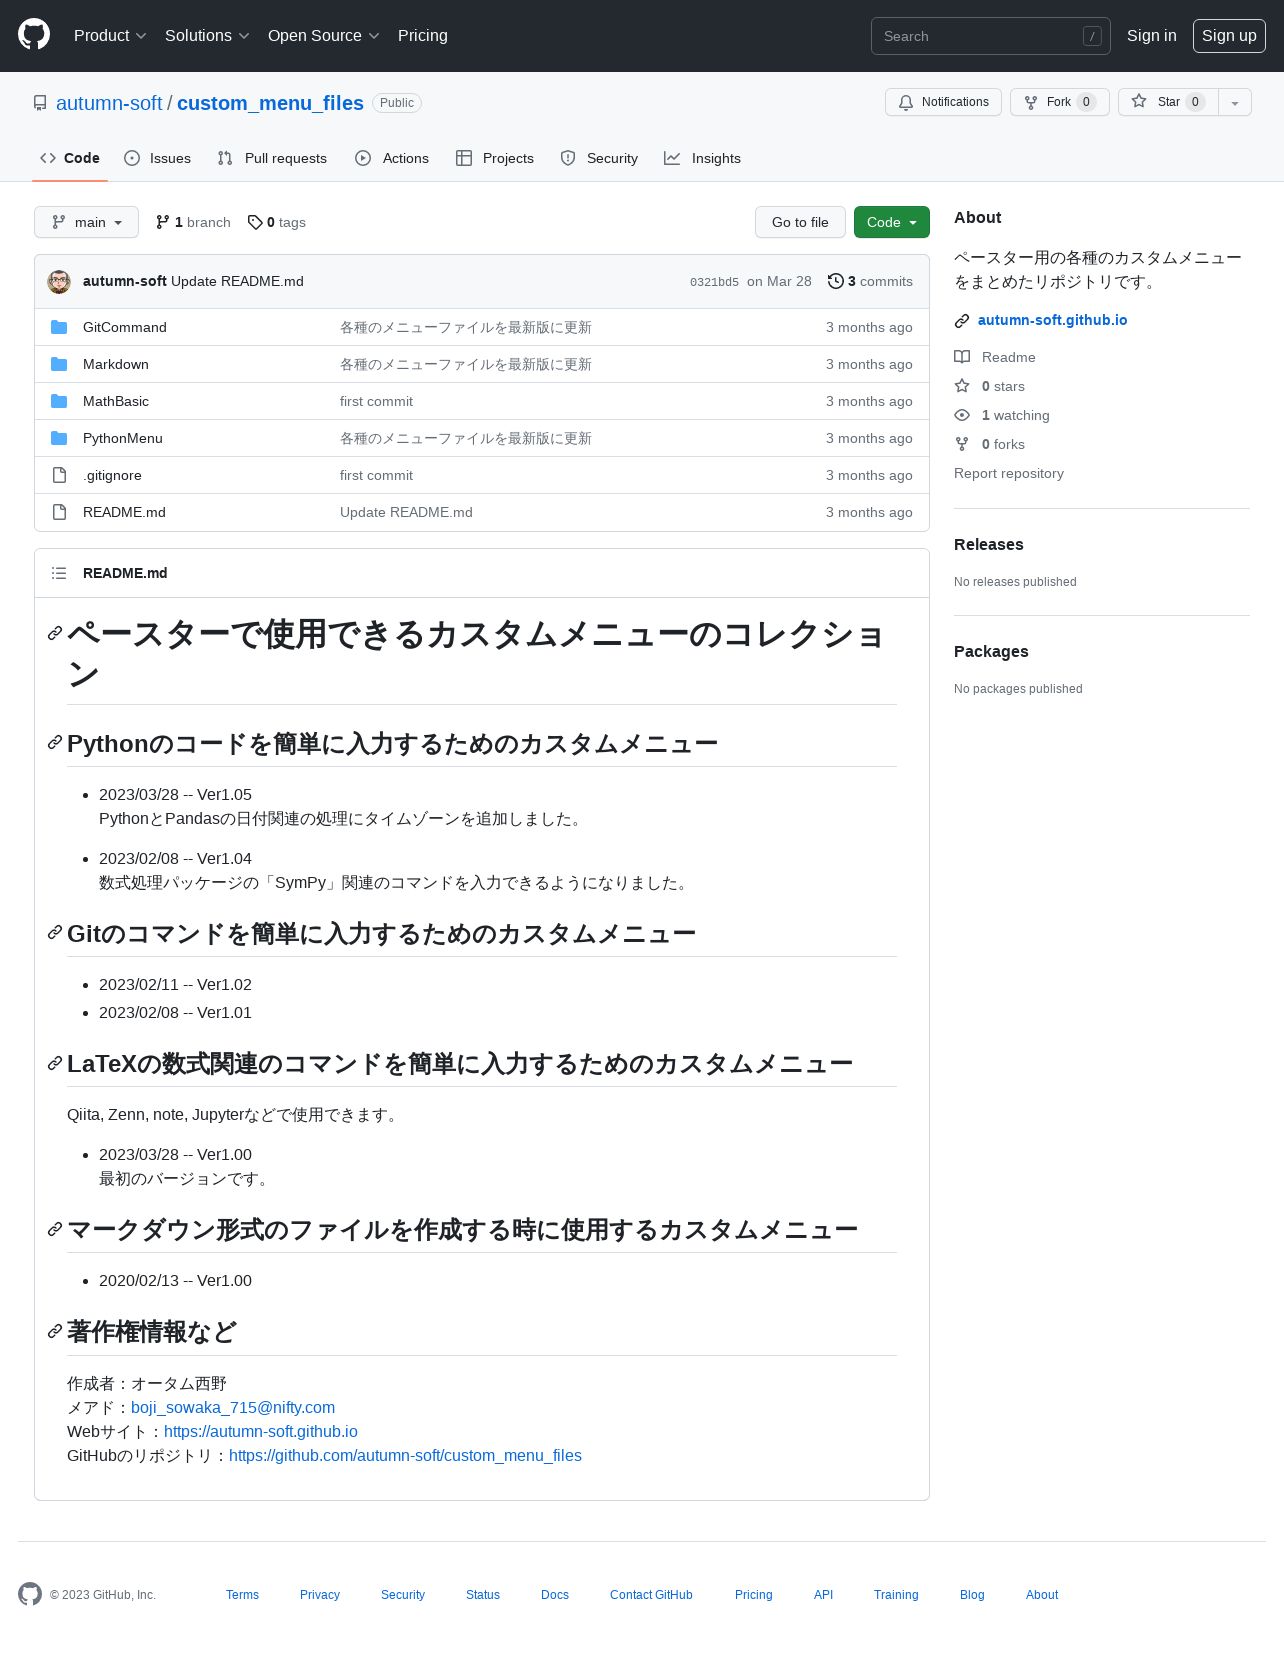Open custom_menu_files repository link
Viewport: 1284px width, 1656px height.
coord(270,103)
